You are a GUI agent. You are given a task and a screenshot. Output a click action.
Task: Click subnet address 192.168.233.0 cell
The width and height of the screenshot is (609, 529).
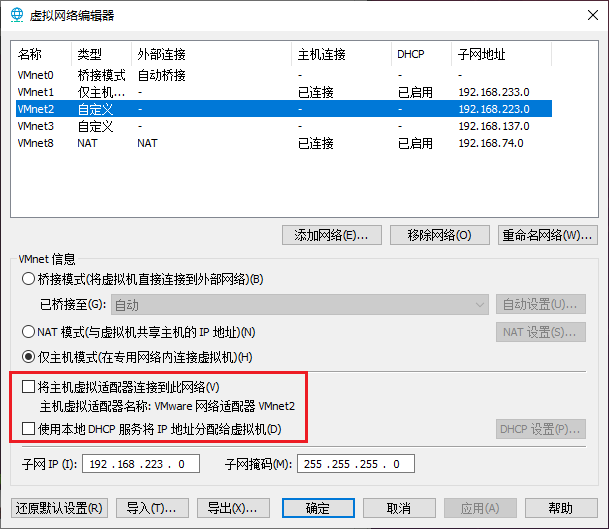tap(494, 92)
